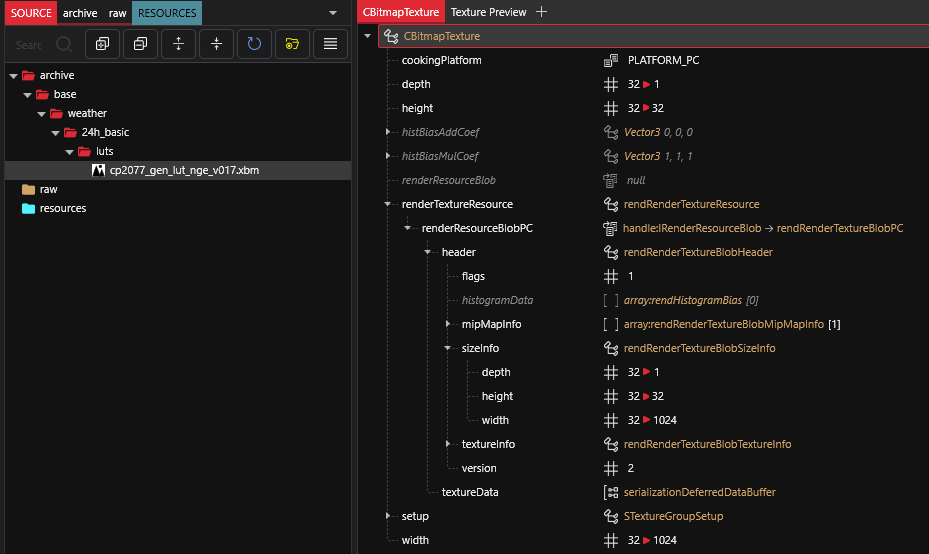Collapse the weather folder in tree

[42, 113]
